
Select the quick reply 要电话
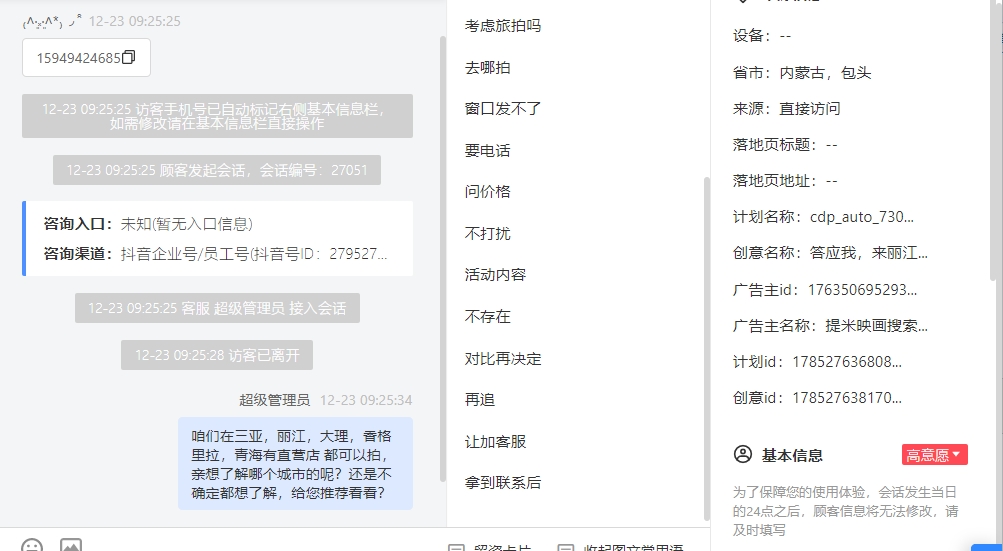[487, 150]
